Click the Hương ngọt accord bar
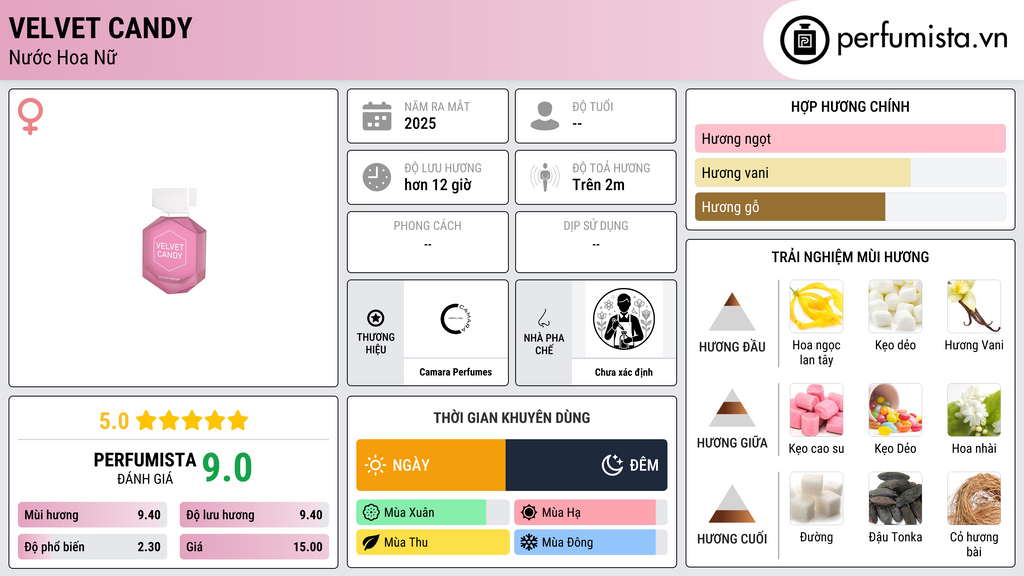Image resolution: width=1024 pixels, height=576 pixels. (x=850, y=138)
